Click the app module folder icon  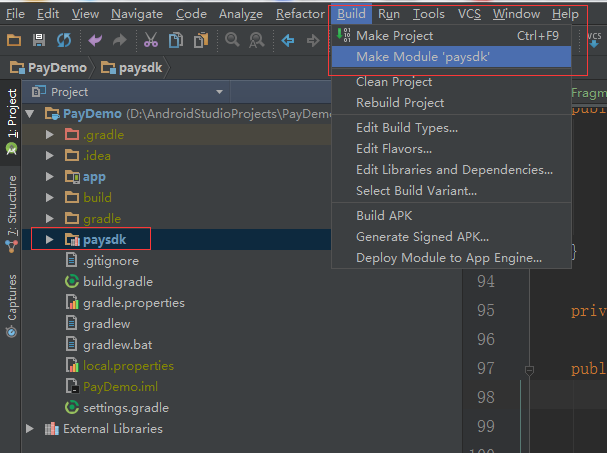72,177
